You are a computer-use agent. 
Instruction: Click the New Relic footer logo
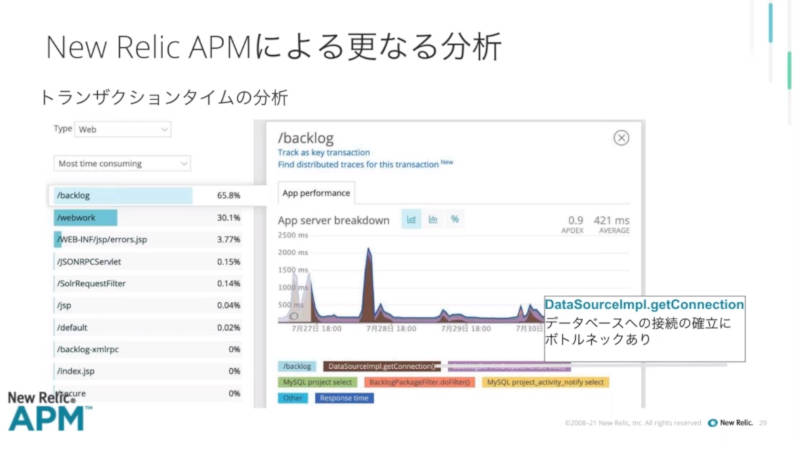(x=731, y=423)
